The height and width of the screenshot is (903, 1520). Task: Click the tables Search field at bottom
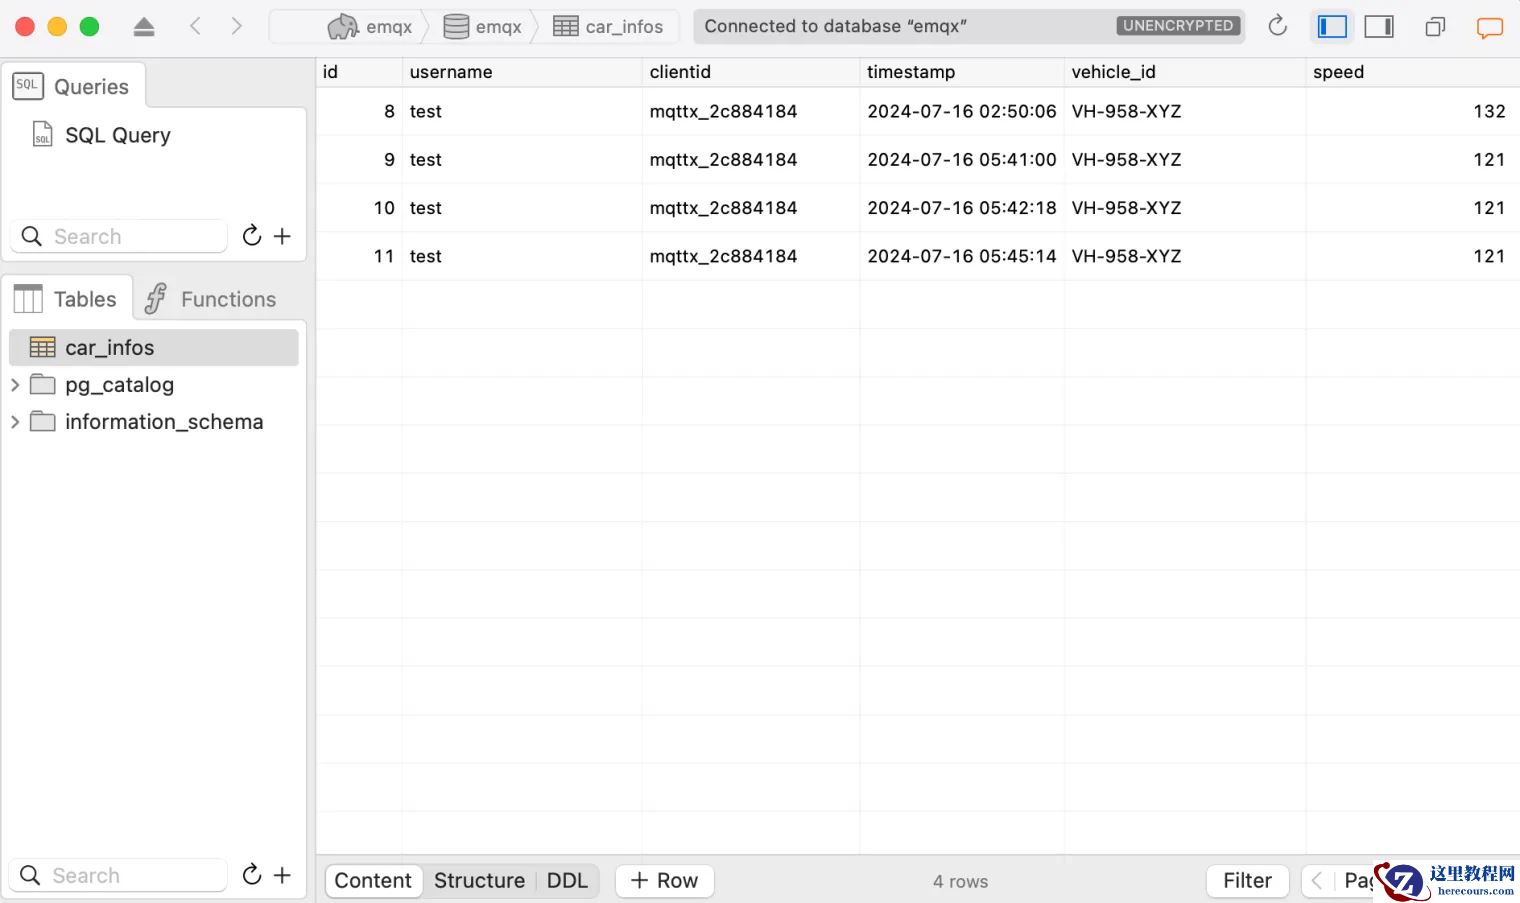[119, 875]
